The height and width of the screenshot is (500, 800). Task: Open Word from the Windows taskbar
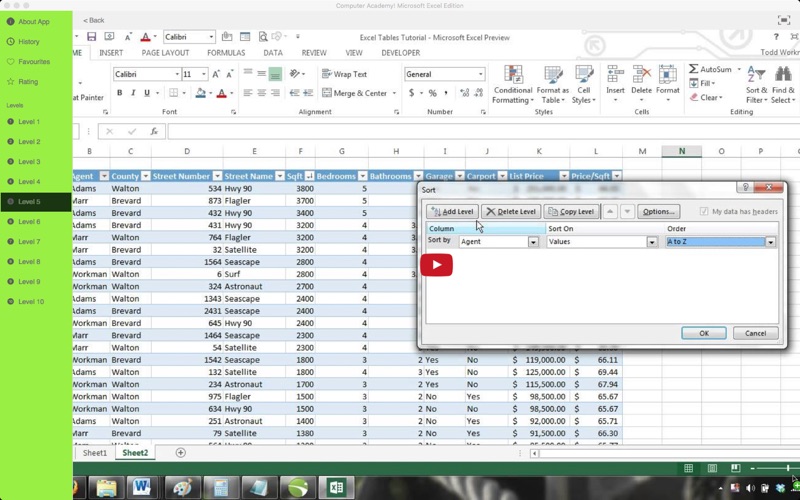pos(142,487)
